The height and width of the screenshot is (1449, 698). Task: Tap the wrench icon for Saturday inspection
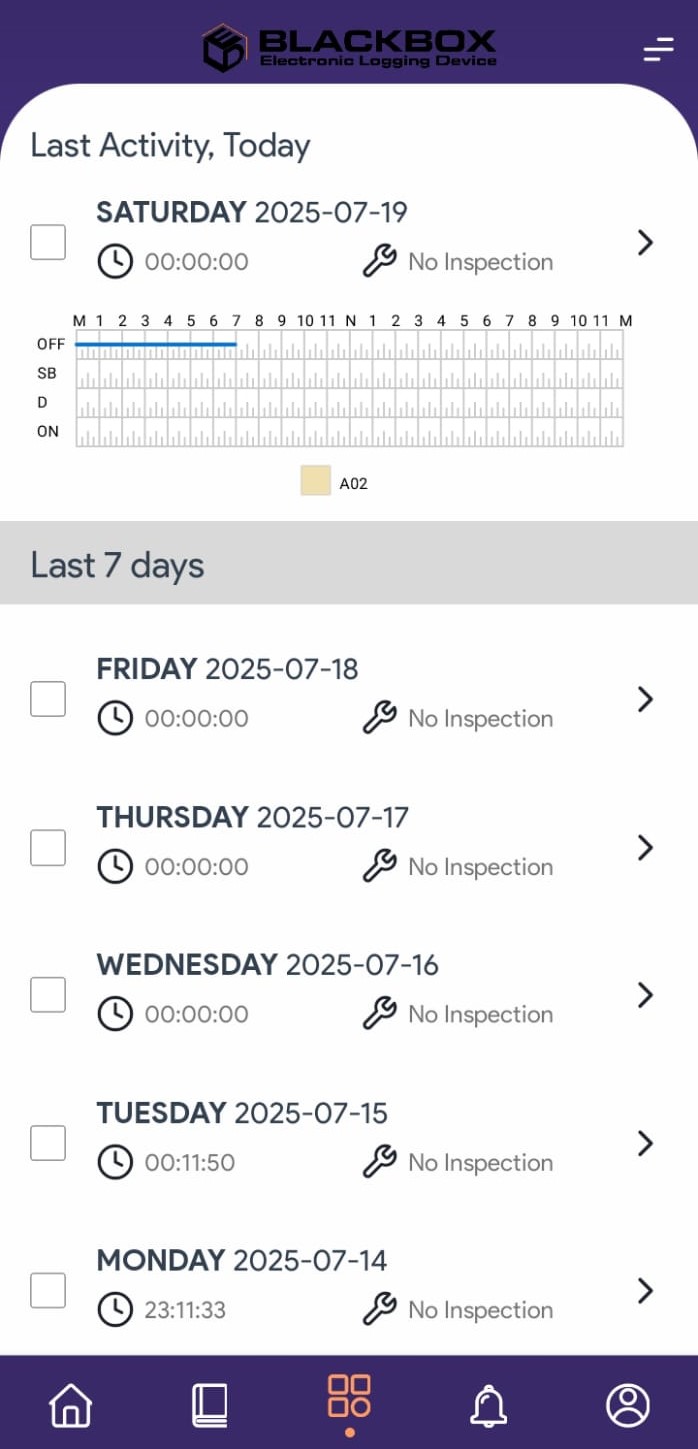pyautogui.click(x=379, y=262)
